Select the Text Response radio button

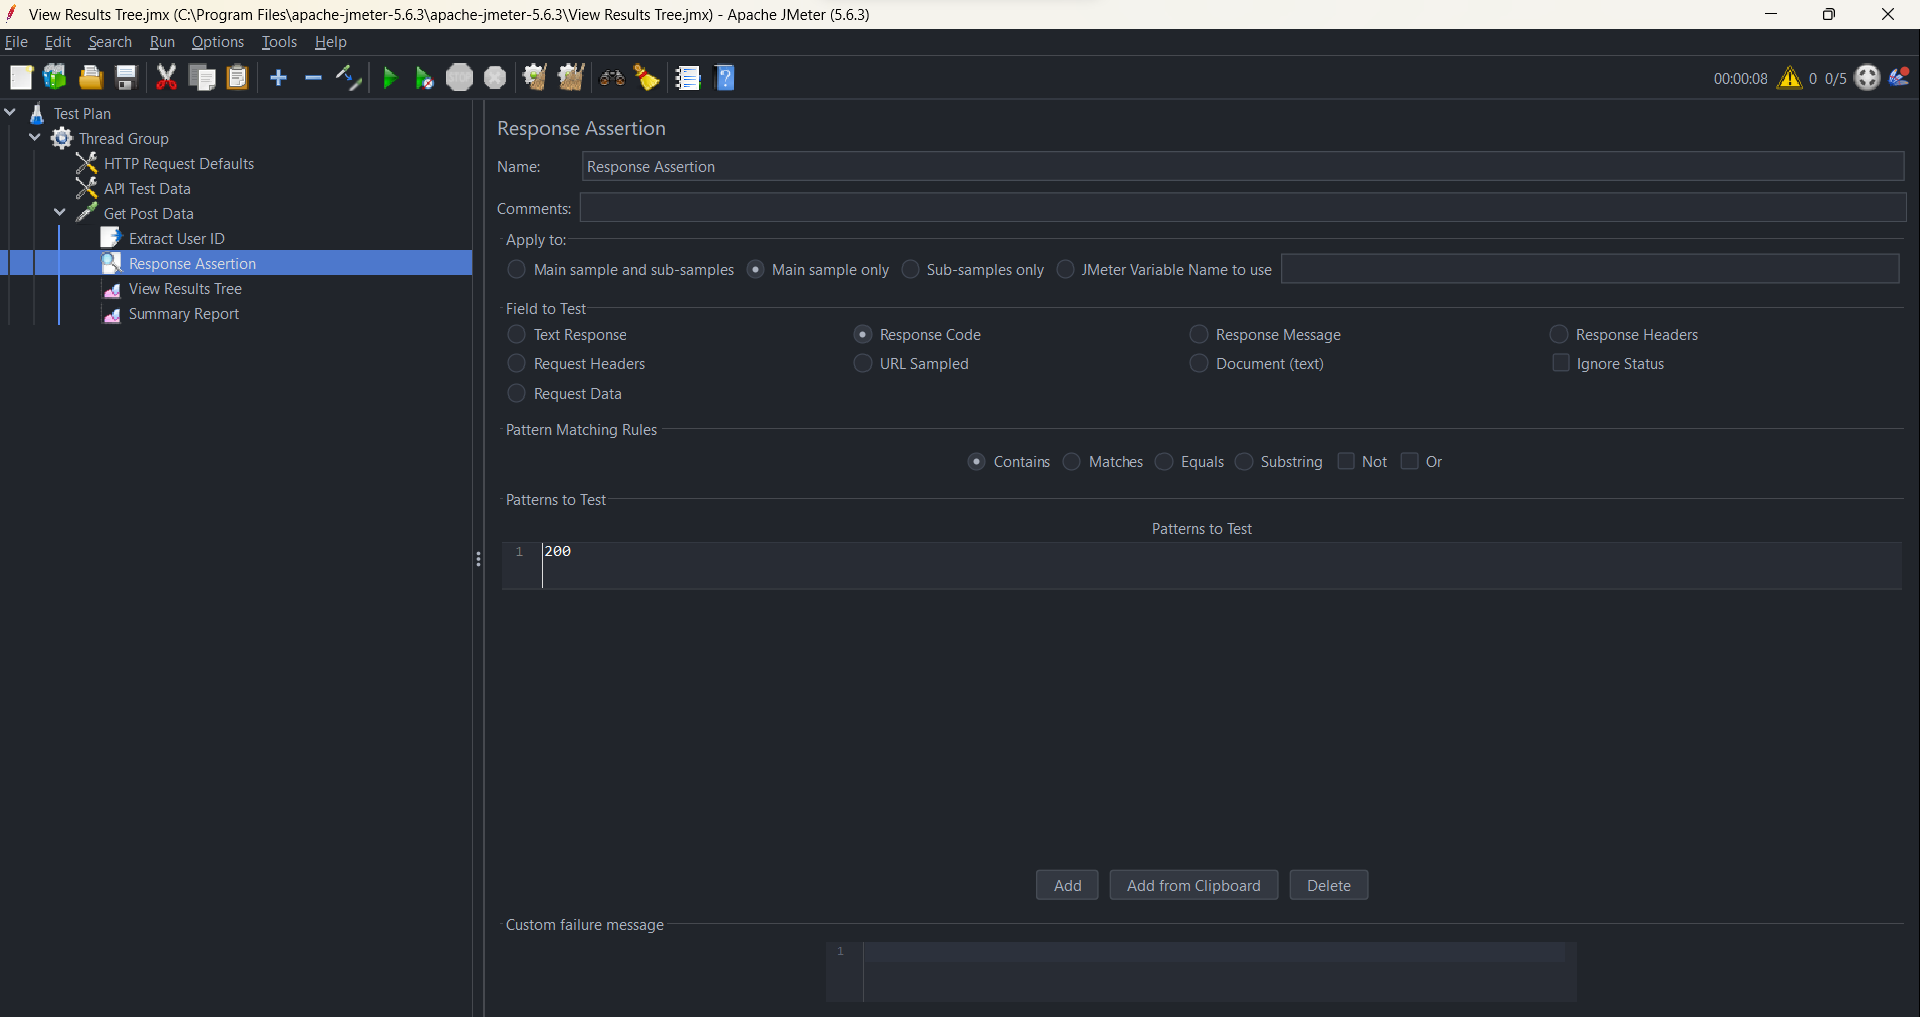pyautogui.click(x=516, y=334)
